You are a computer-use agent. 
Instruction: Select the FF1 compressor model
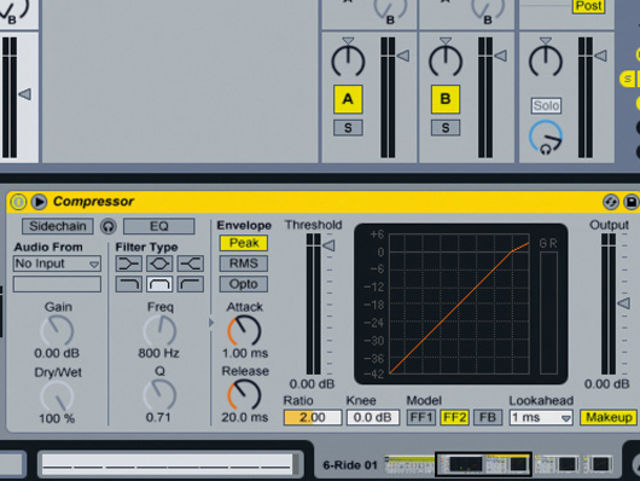point(421,418)
